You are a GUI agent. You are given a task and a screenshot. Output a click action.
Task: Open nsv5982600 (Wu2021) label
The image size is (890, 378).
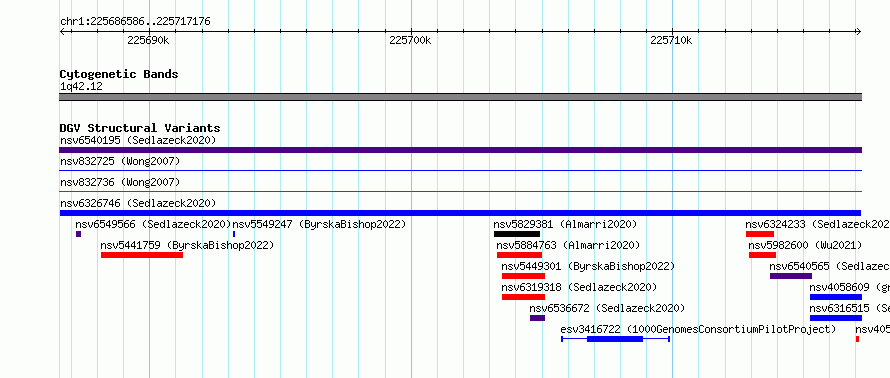click(805, 245)
